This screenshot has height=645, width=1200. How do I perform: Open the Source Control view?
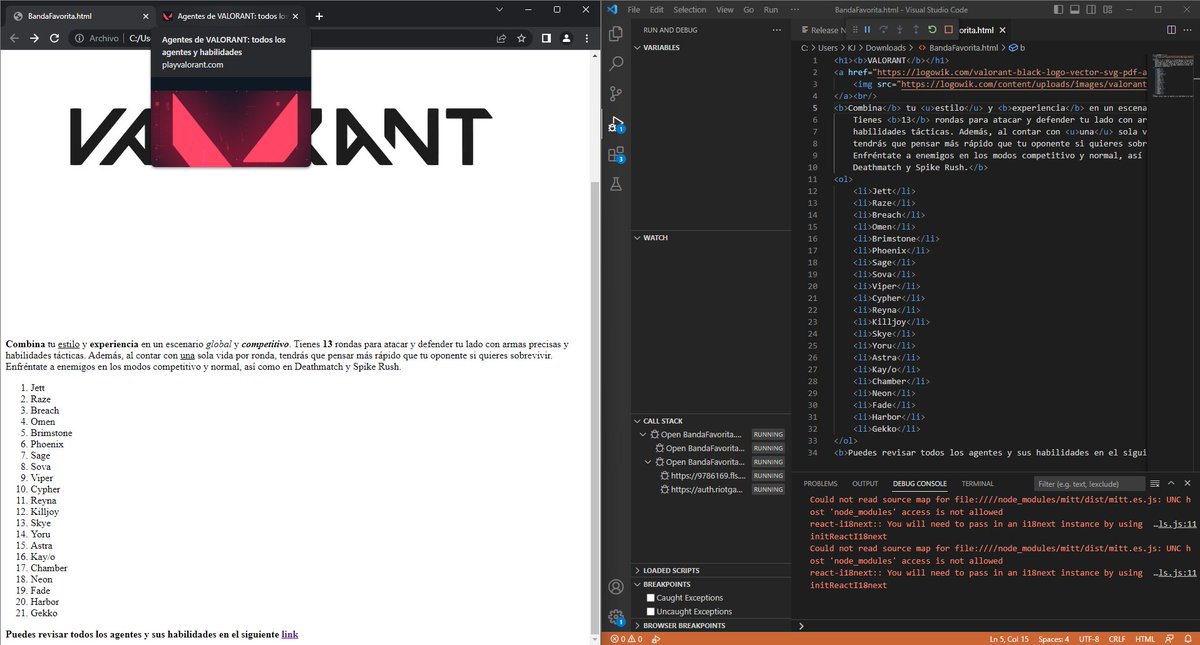616,94
